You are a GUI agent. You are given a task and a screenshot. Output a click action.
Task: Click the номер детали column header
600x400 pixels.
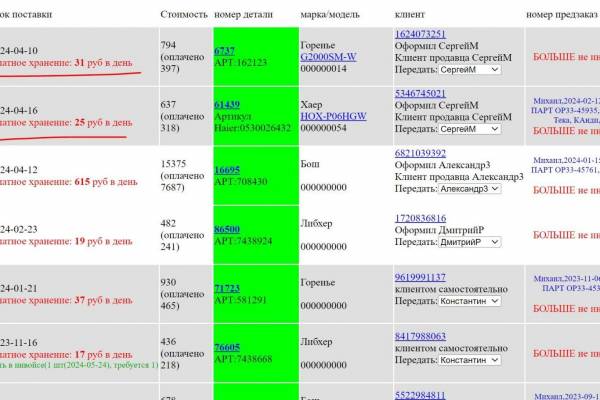[x=243, y=15]
